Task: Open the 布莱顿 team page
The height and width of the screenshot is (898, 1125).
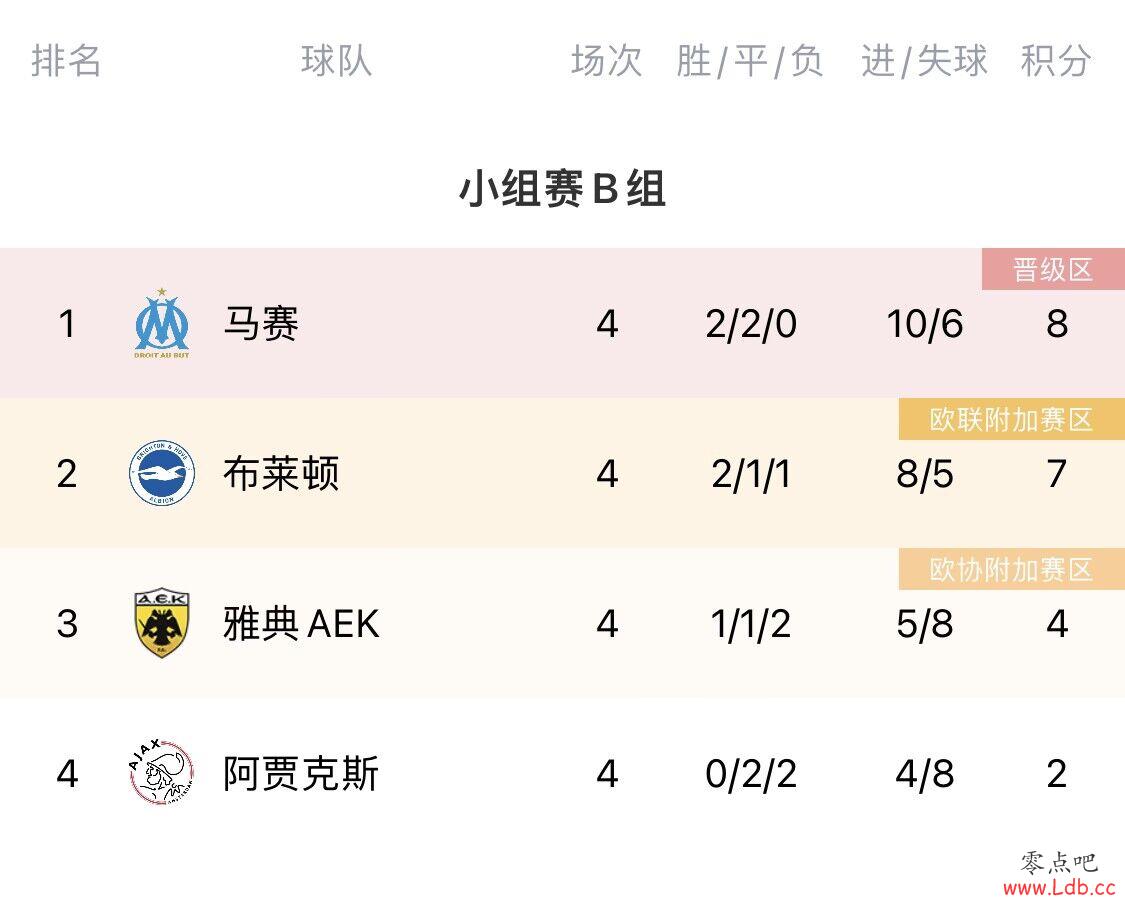Action: 281,473
